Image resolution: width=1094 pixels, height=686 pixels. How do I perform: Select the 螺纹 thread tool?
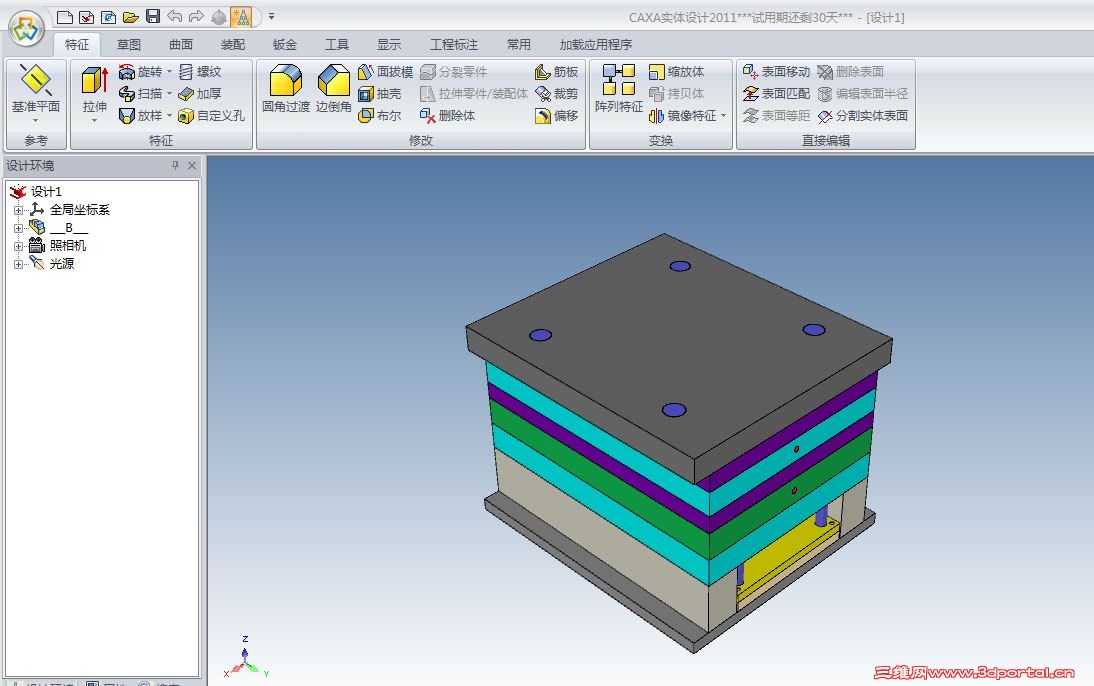[200, 72]
